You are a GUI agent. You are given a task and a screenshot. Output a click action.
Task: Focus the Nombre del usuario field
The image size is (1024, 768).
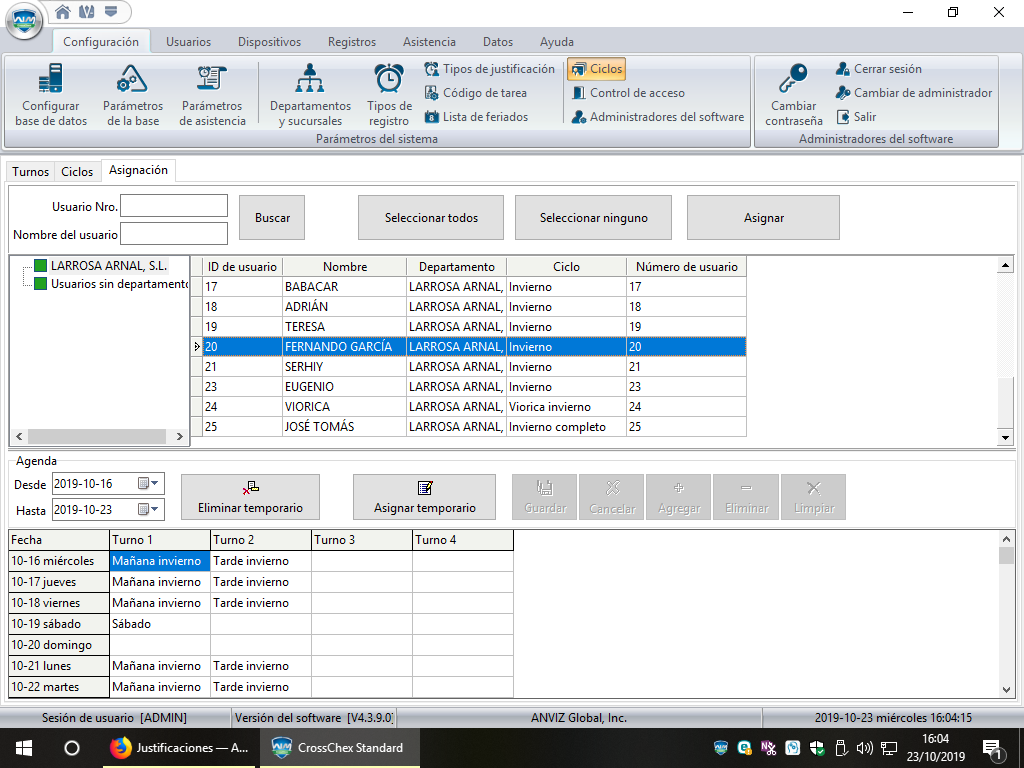point(174,234)
